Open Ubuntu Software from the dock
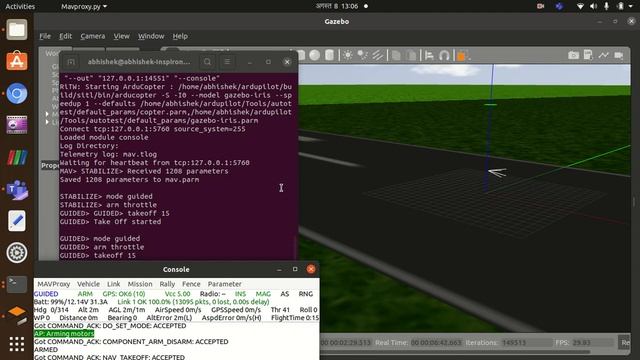The width and height of the screenshot is (640, 360). 17,61
